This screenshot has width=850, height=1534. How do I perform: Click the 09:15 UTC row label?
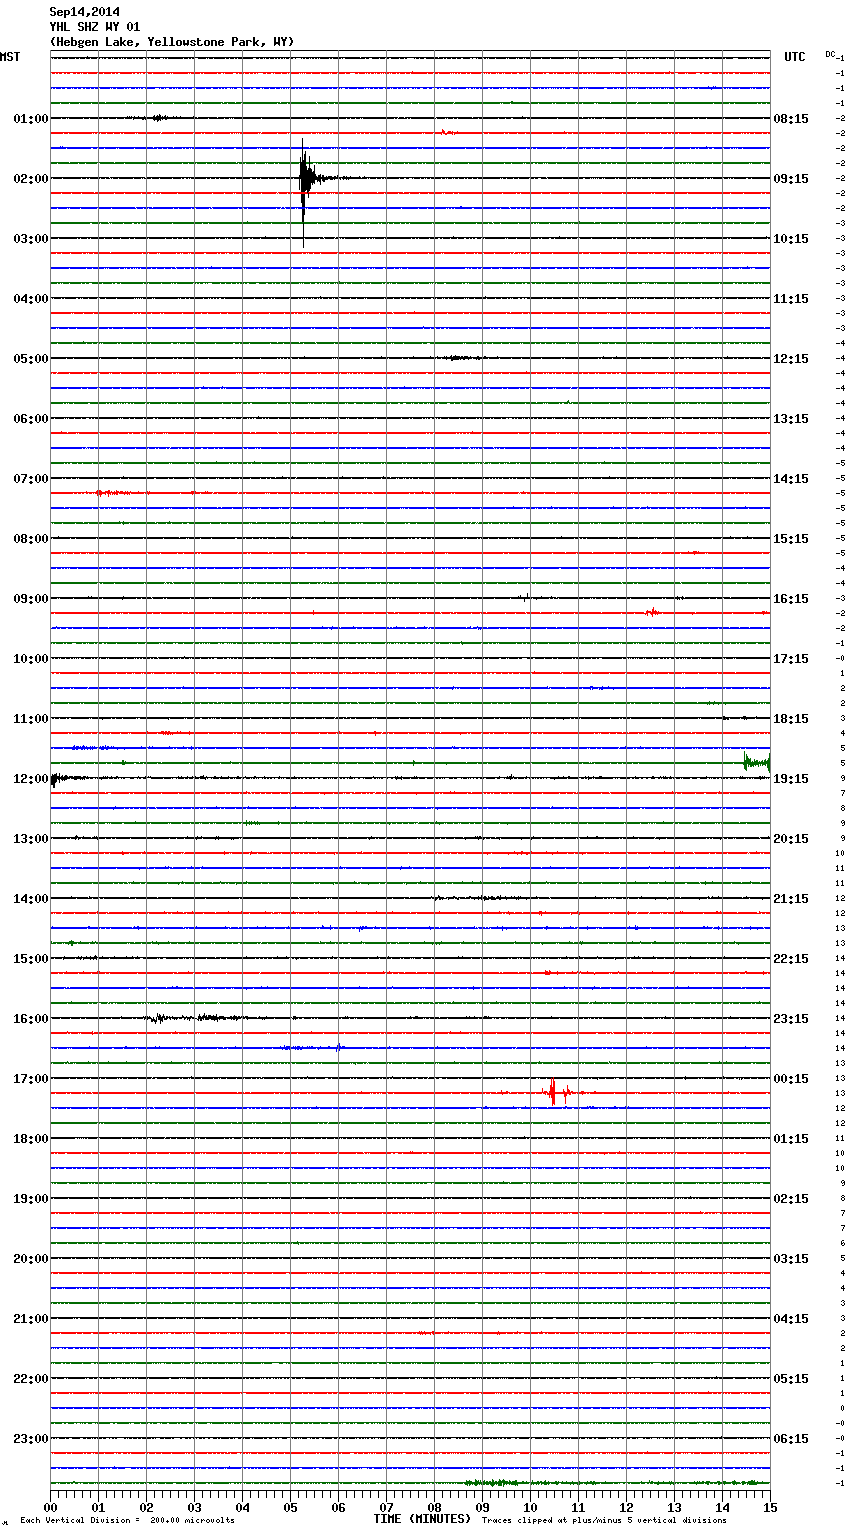click(791, 179)
